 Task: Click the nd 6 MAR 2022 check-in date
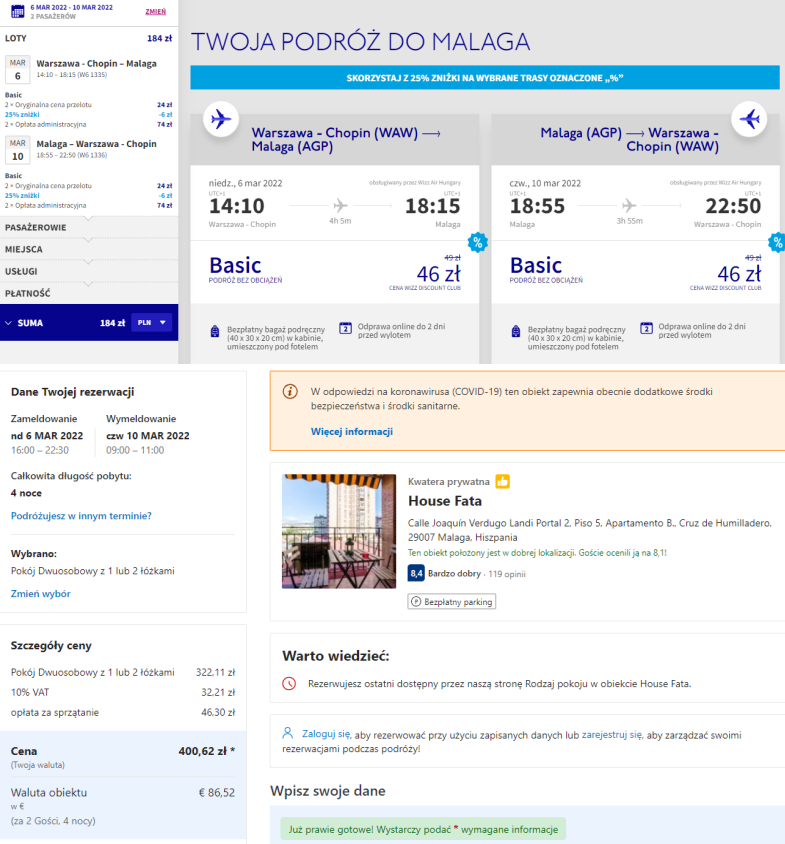[47, 435]
